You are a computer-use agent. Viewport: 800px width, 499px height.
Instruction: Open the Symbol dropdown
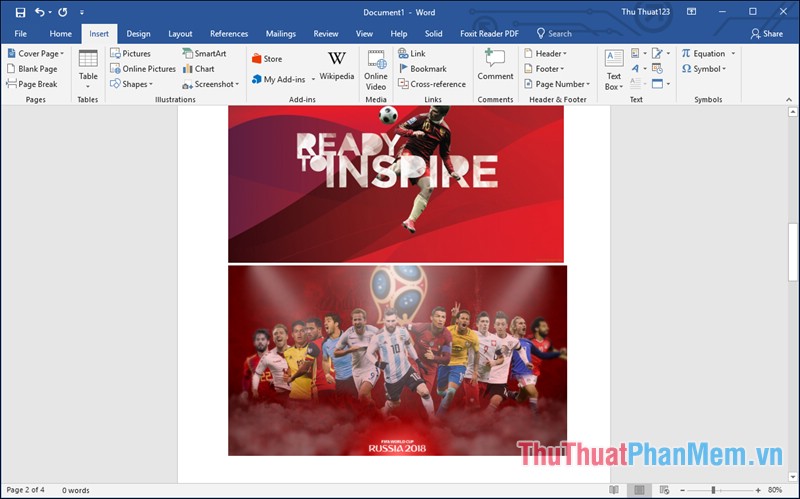(x=704, y=69)
